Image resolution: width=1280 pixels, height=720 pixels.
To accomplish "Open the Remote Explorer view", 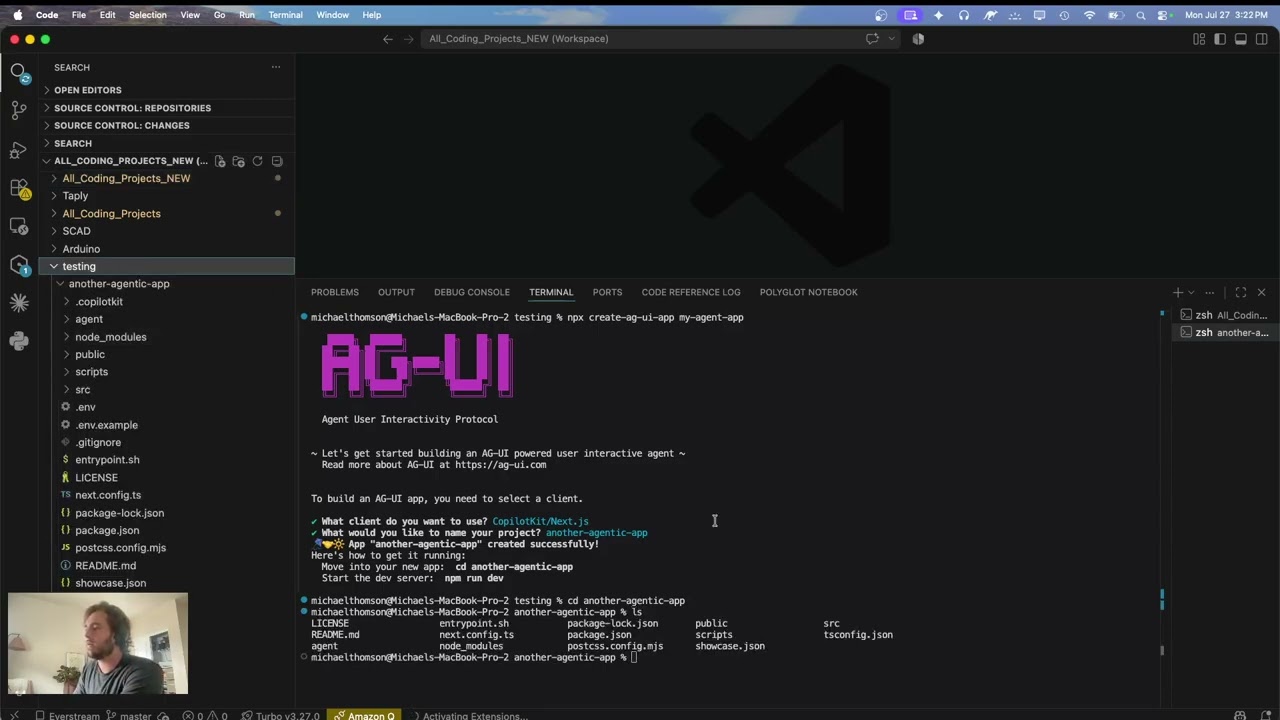I will tap(18, 226).
